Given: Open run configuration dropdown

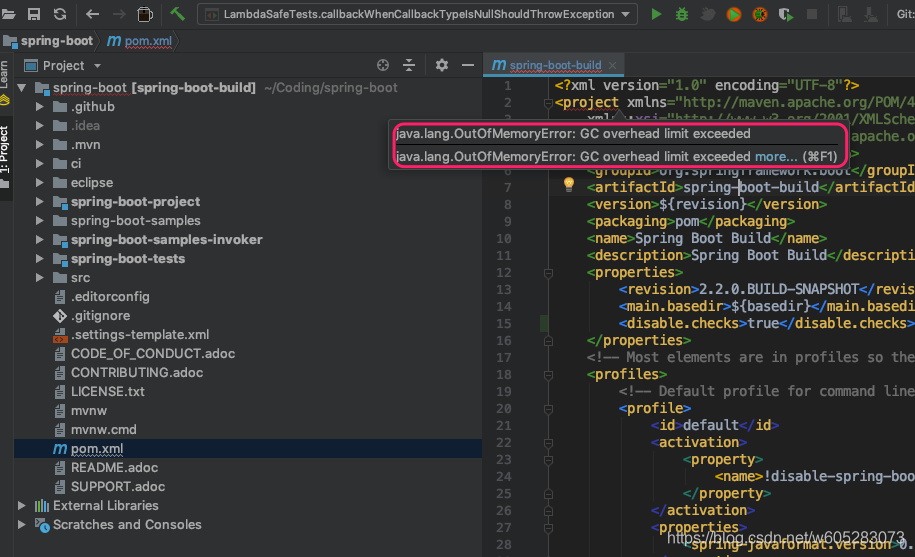Looking at the screenshot, I should tap(626, 14).
